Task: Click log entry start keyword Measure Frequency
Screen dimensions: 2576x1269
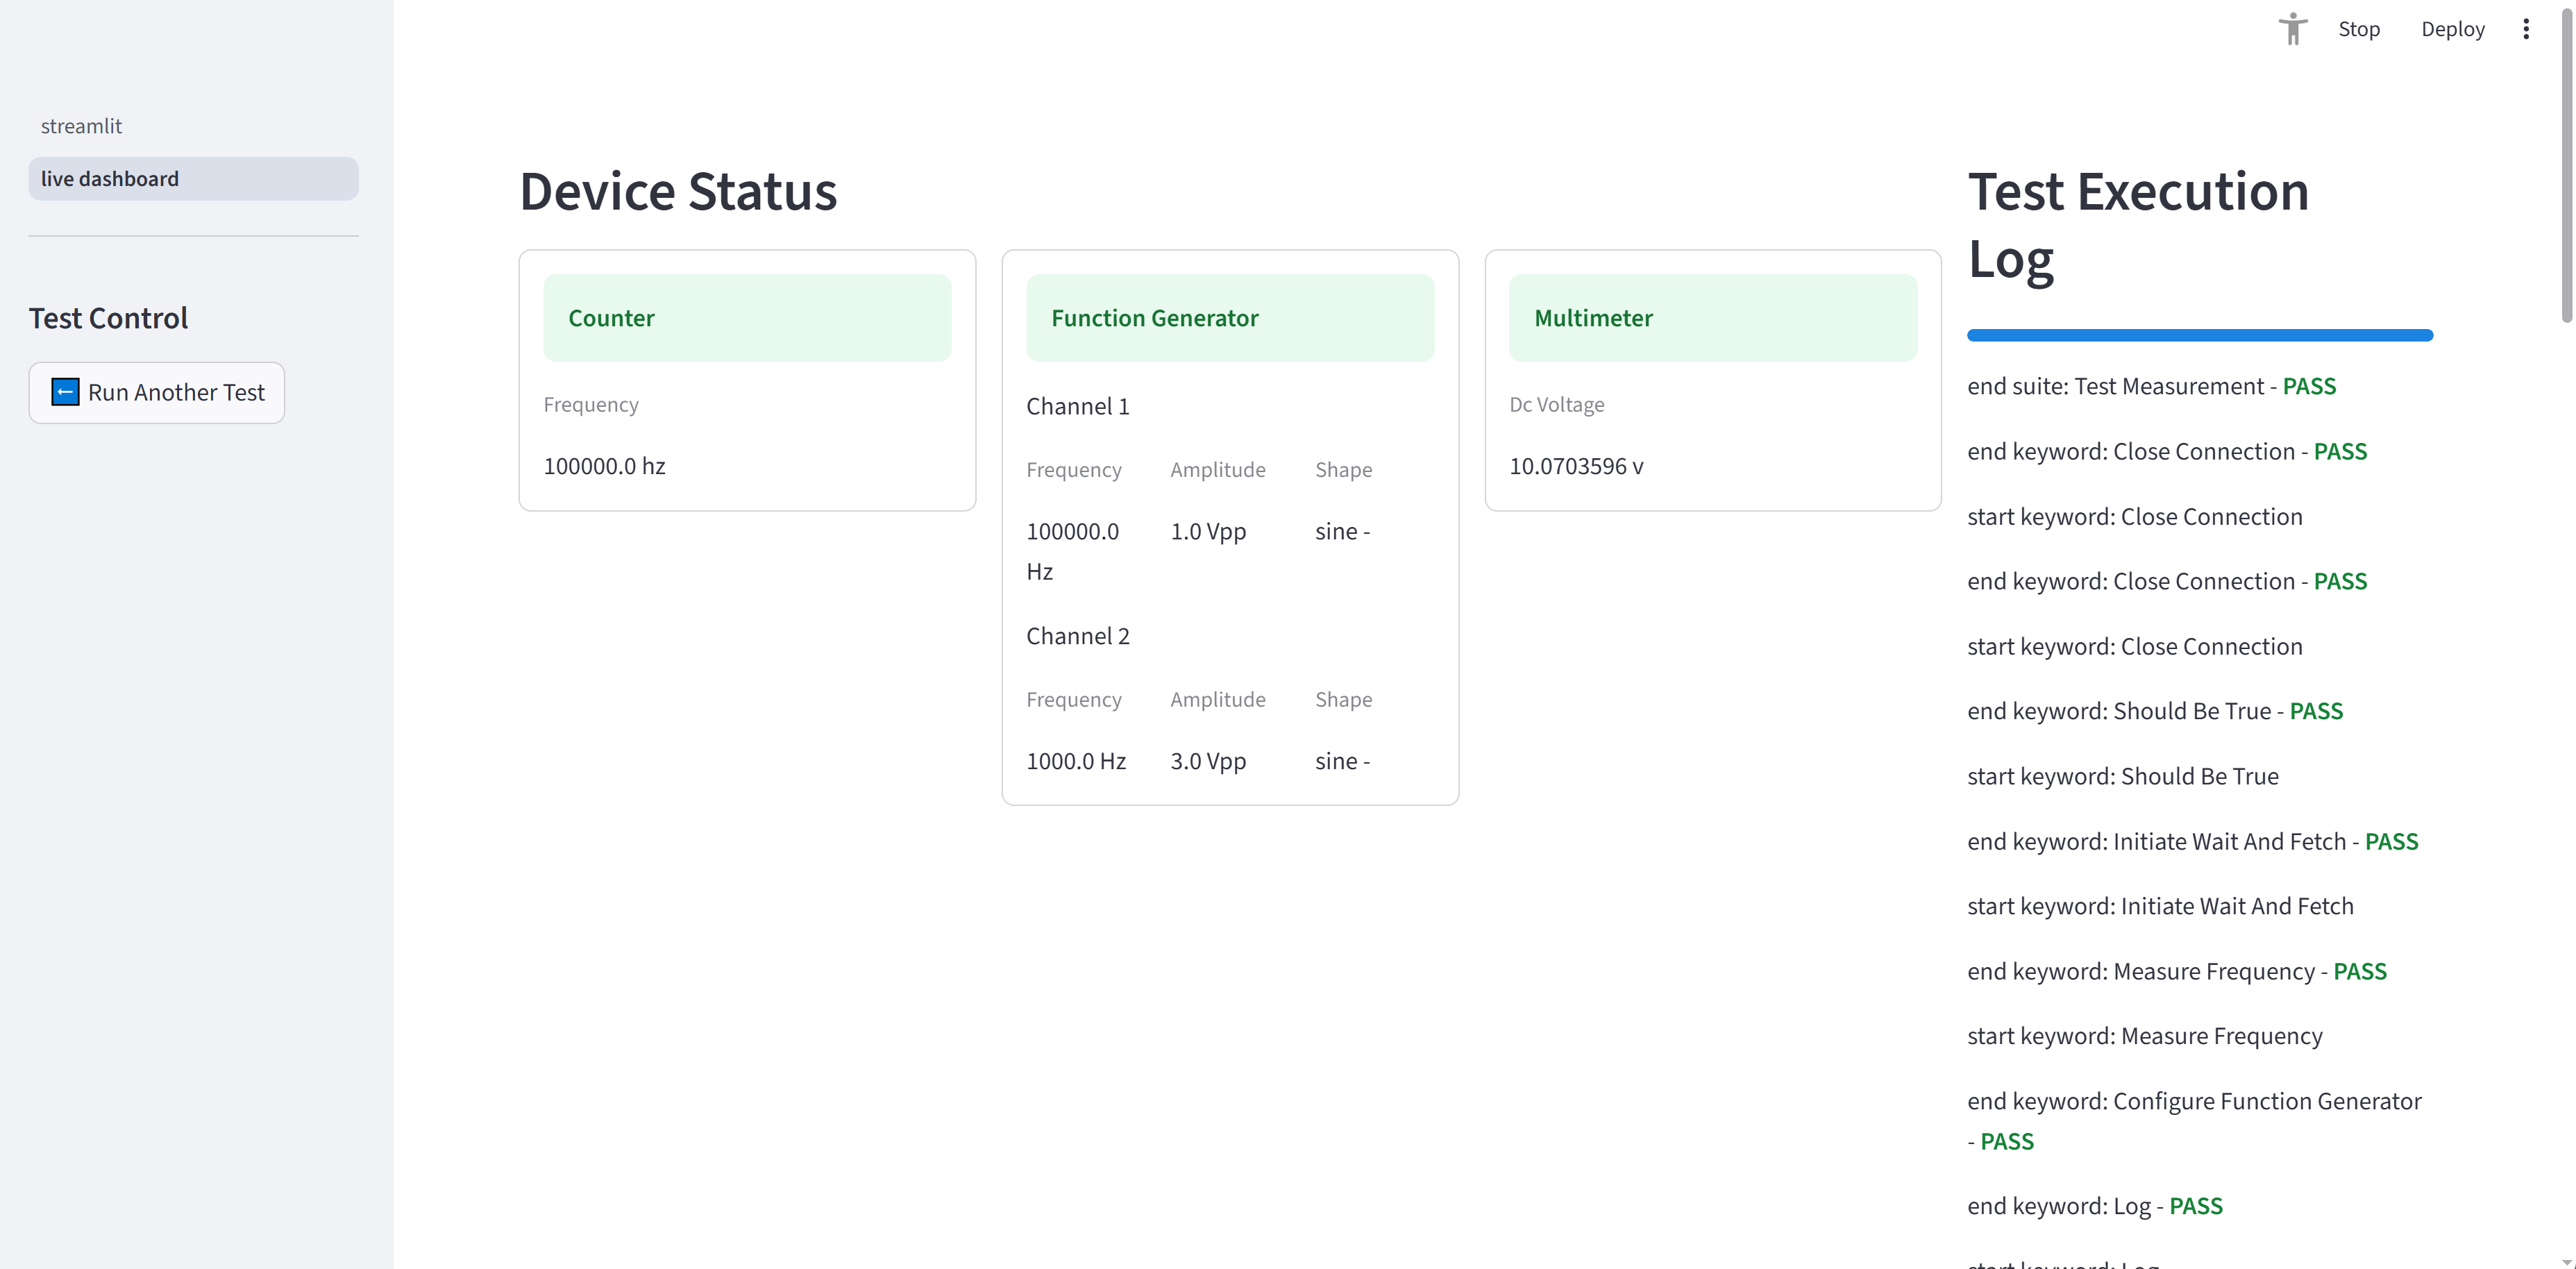Action: click(2145, 1036)
